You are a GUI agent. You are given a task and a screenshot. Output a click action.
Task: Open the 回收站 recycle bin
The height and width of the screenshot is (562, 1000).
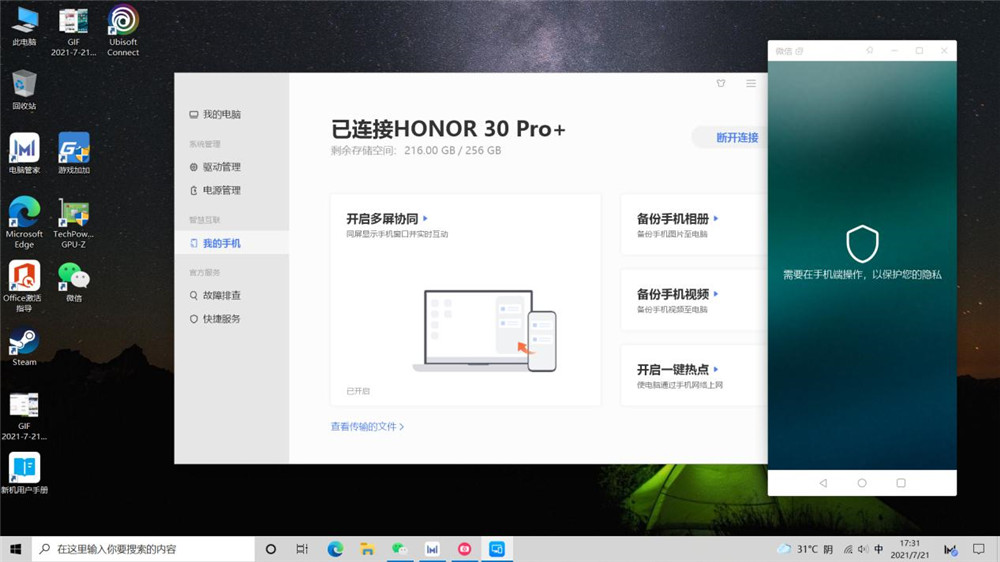[x=24, y=89]
